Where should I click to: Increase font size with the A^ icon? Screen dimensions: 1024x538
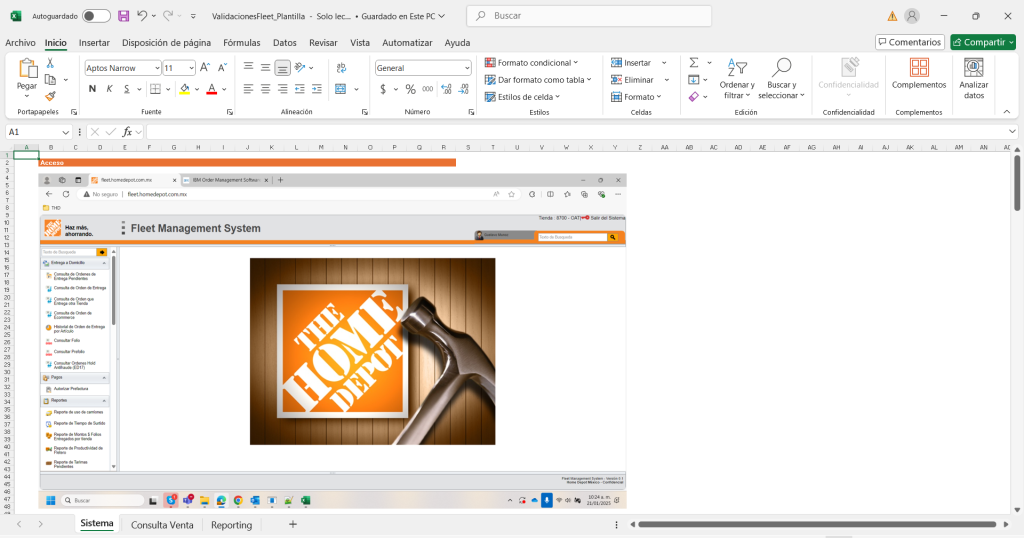205,67
